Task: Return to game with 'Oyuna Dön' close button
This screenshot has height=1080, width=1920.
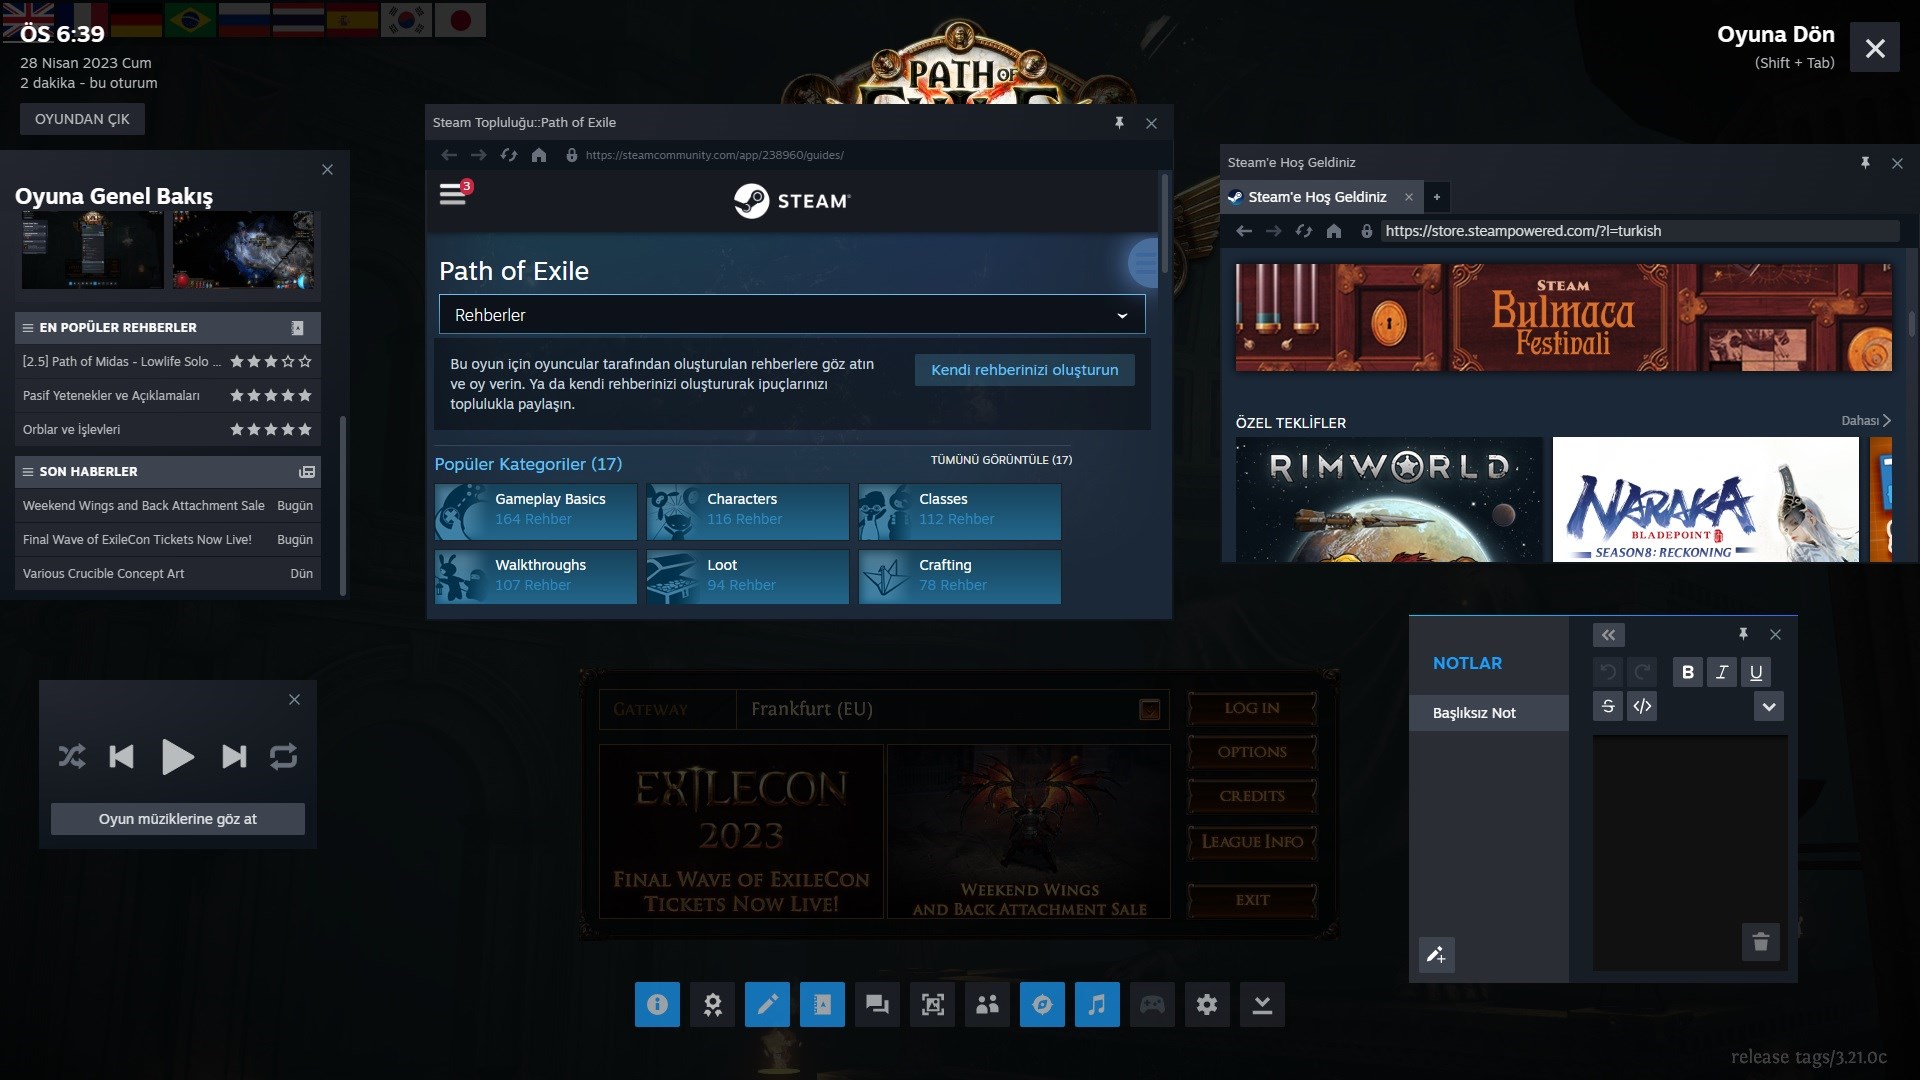Action: click(x=1875, y=48)
